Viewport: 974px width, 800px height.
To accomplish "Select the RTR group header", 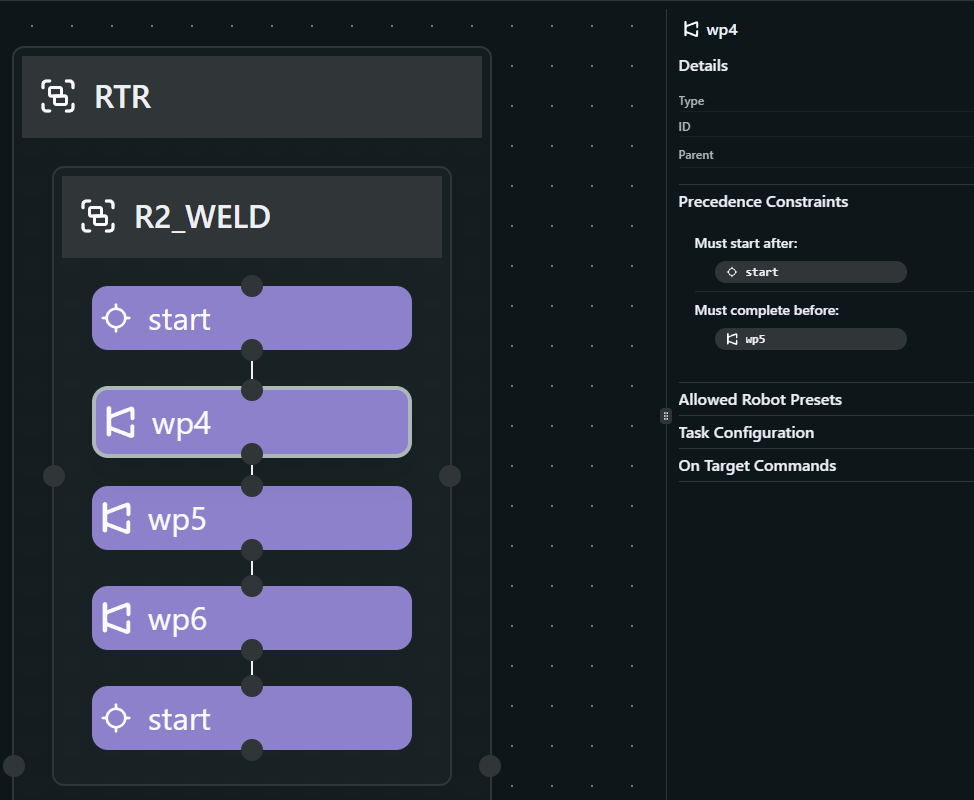I will click(x=252, y=97).
